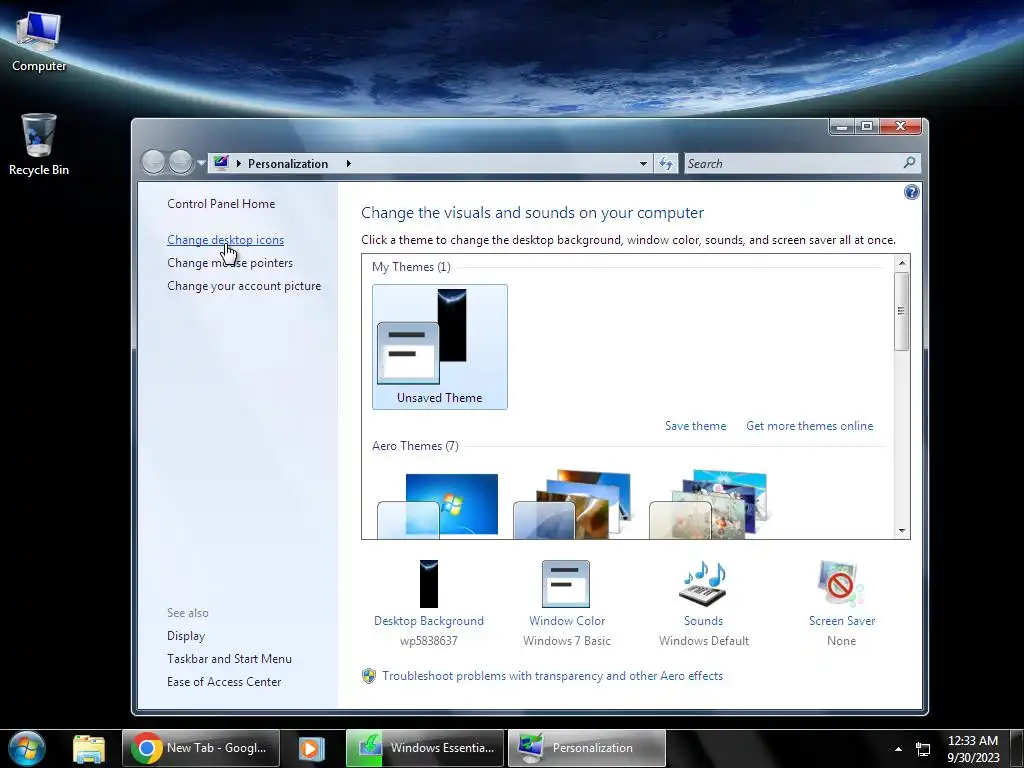The height and width of the screenshot is (768, 1024).
Task: Expand the arrow before Personalization breadcrumb
Action: 238,163
